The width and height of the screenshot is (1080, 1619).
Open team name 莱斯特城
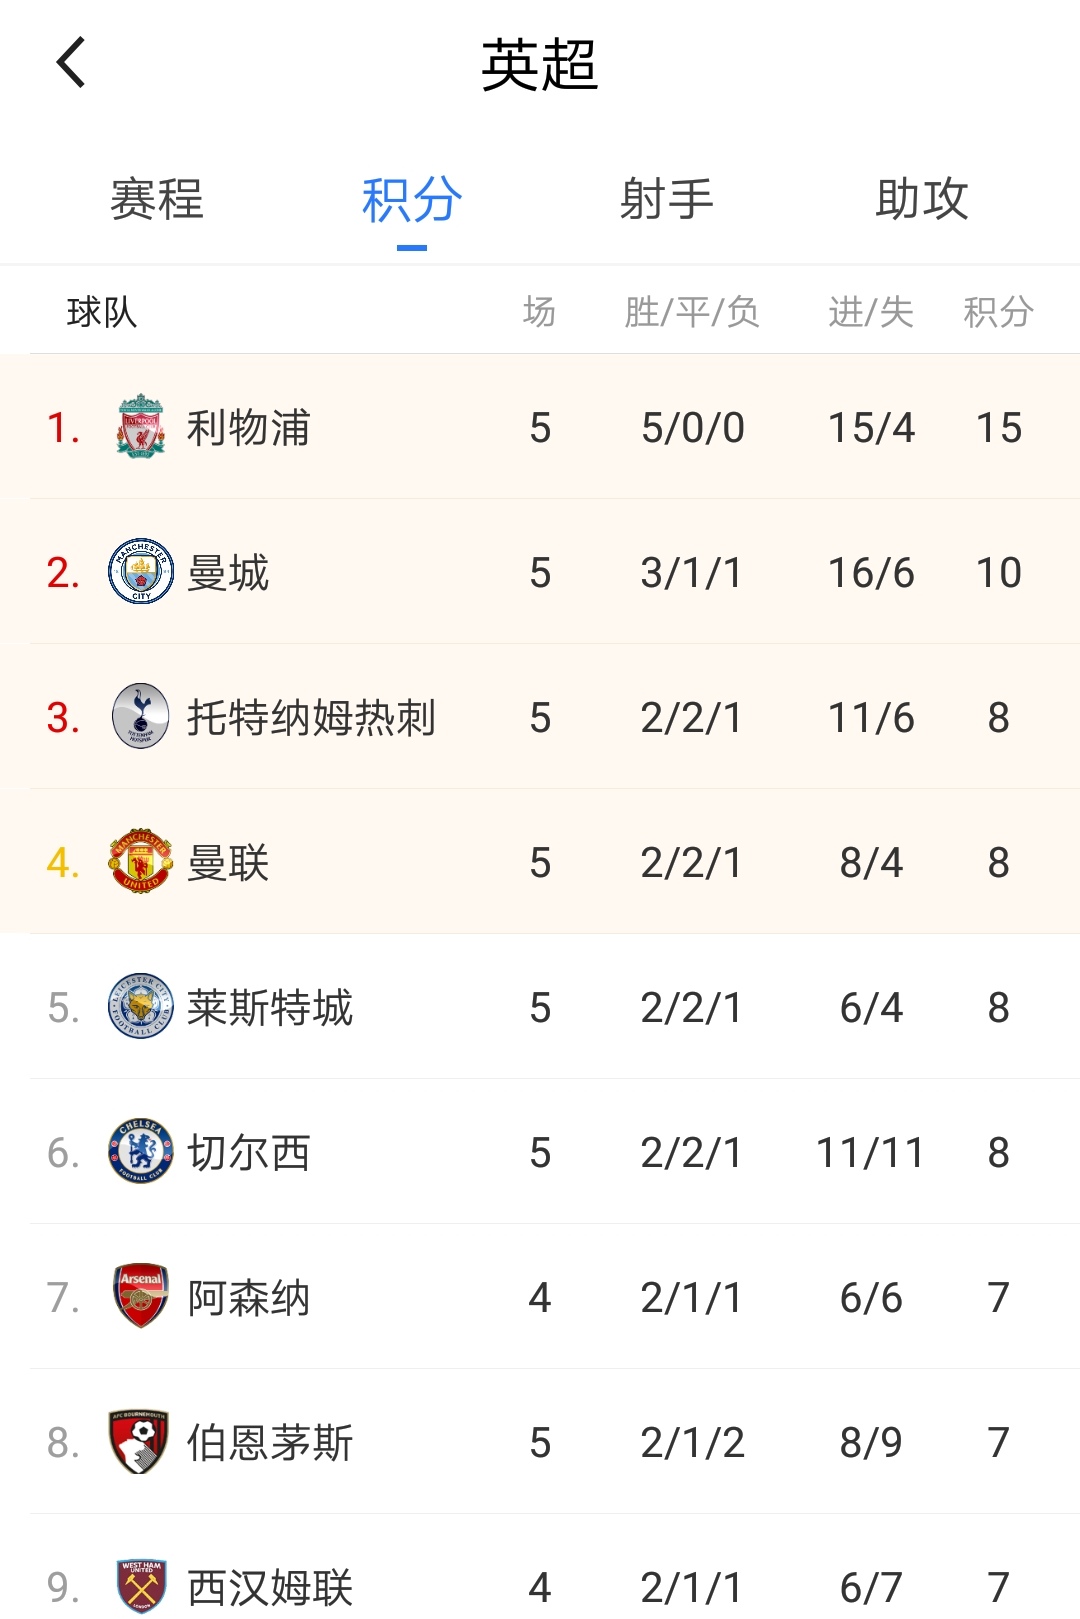click(270, 1008)
